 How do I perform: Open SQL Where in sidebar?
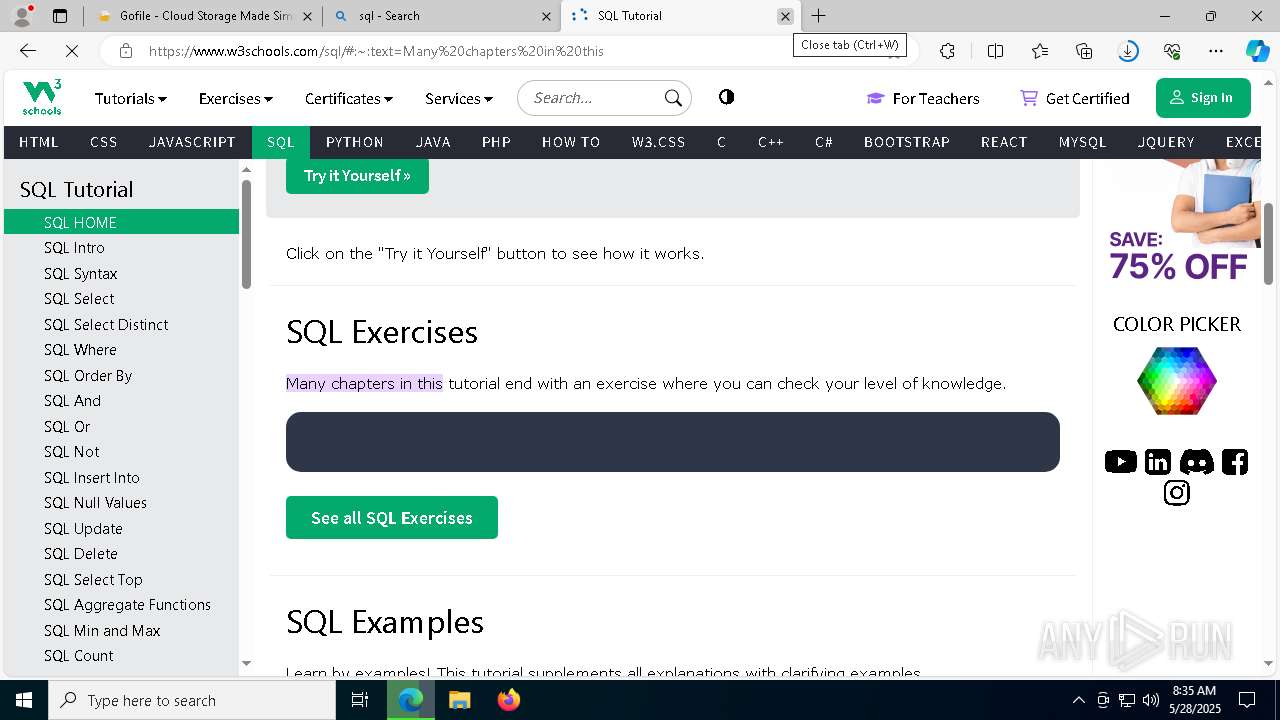(x=121, y=350)
